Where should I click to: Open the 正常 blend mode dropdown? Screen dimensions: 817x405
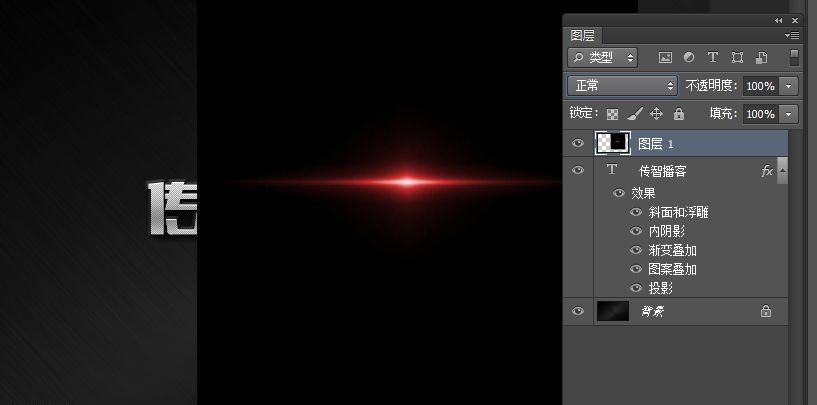[x=623, y=86]
